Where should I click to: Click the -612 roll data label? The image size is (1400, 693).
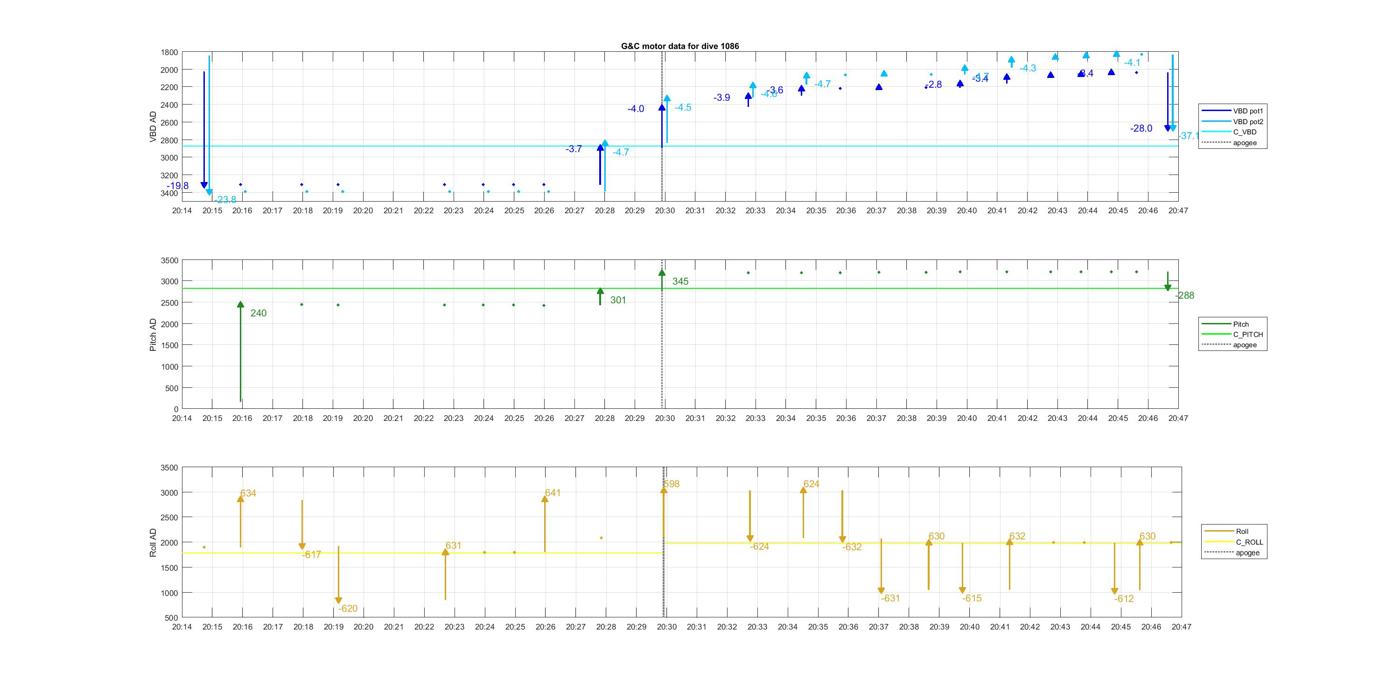pos(1124,599)
